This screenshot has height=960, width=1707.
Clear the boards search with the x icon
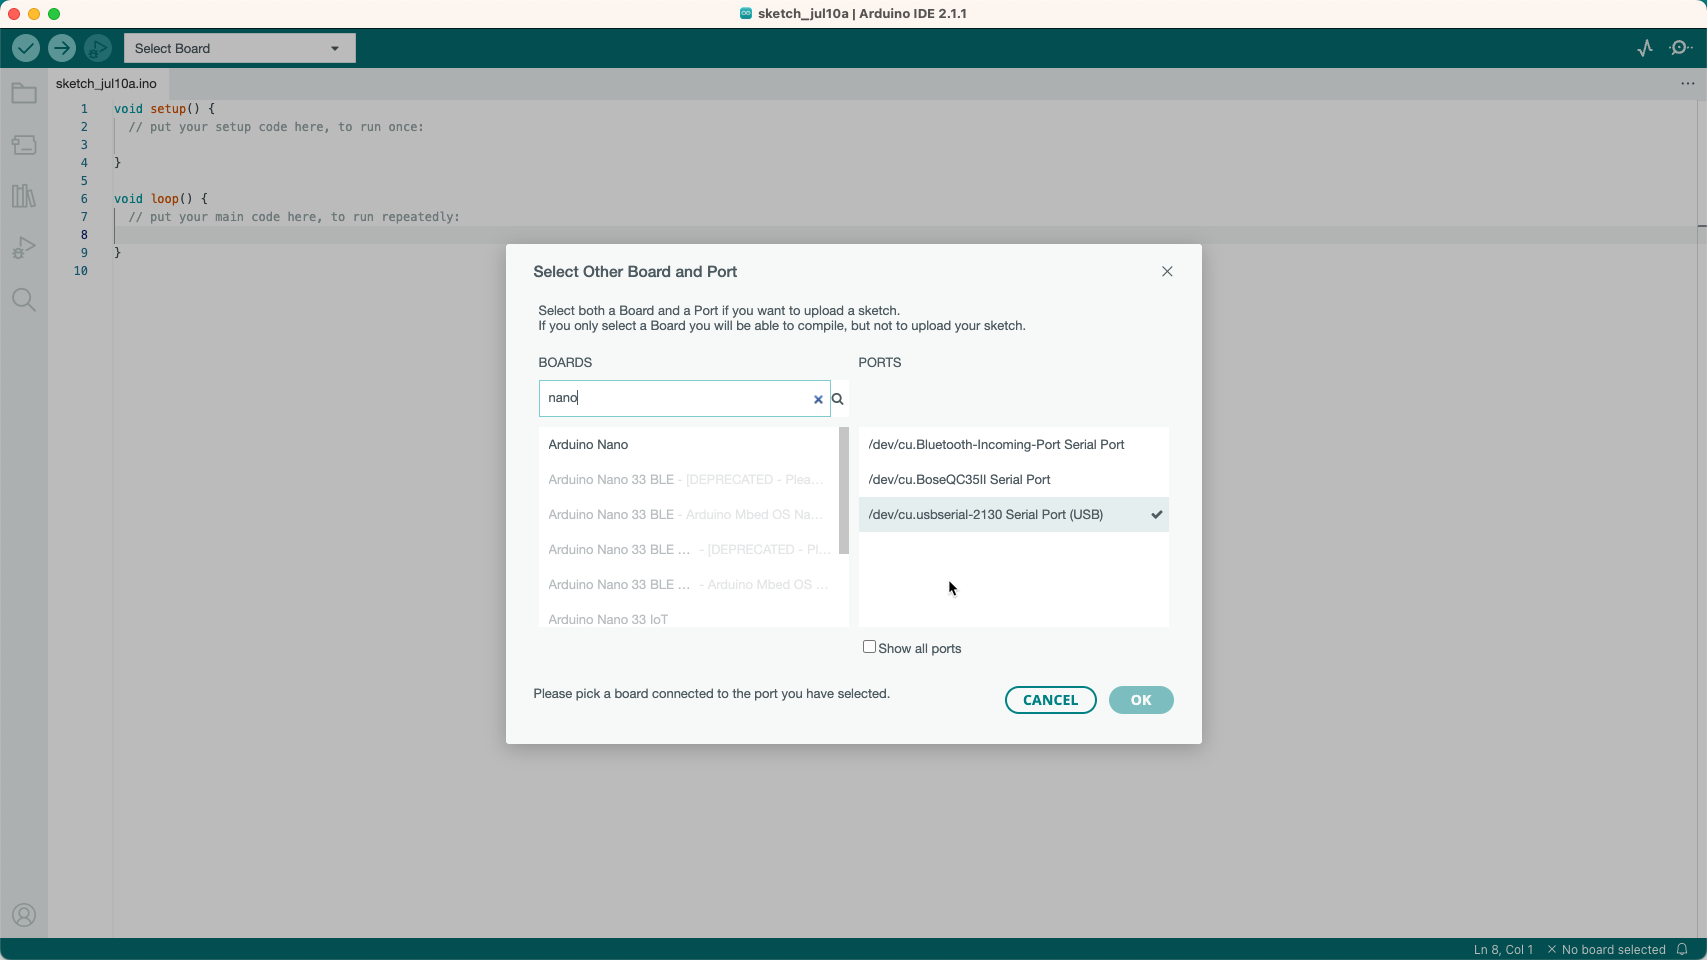tap(818, 399)
